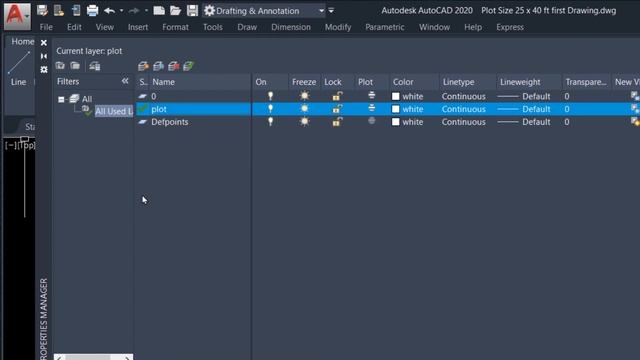Screen dimensions: 640x360
Task: Open layer palette properties gear icon
Action: [x=44, y=70]
